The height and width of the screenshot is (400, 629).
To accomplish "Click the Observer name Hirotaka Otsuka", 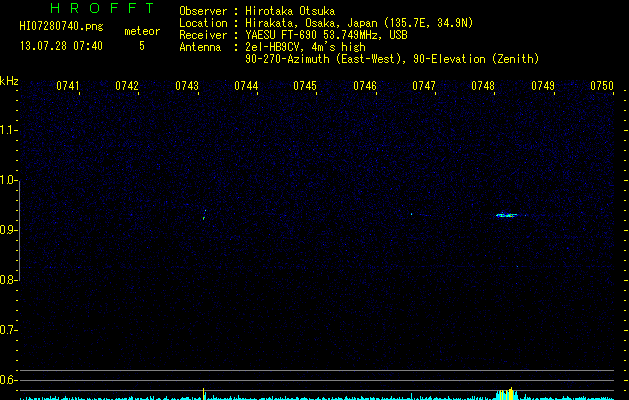I will [x=290, y=11].
